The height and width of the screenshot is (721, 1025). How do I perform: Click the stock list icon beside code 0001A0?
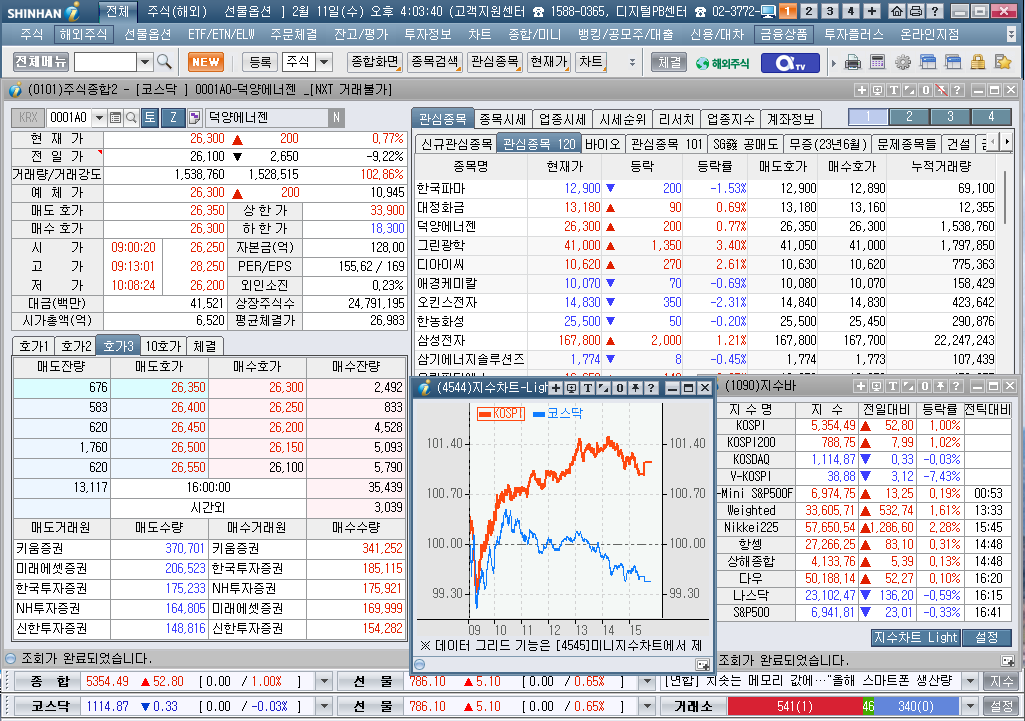coord(115,118)
